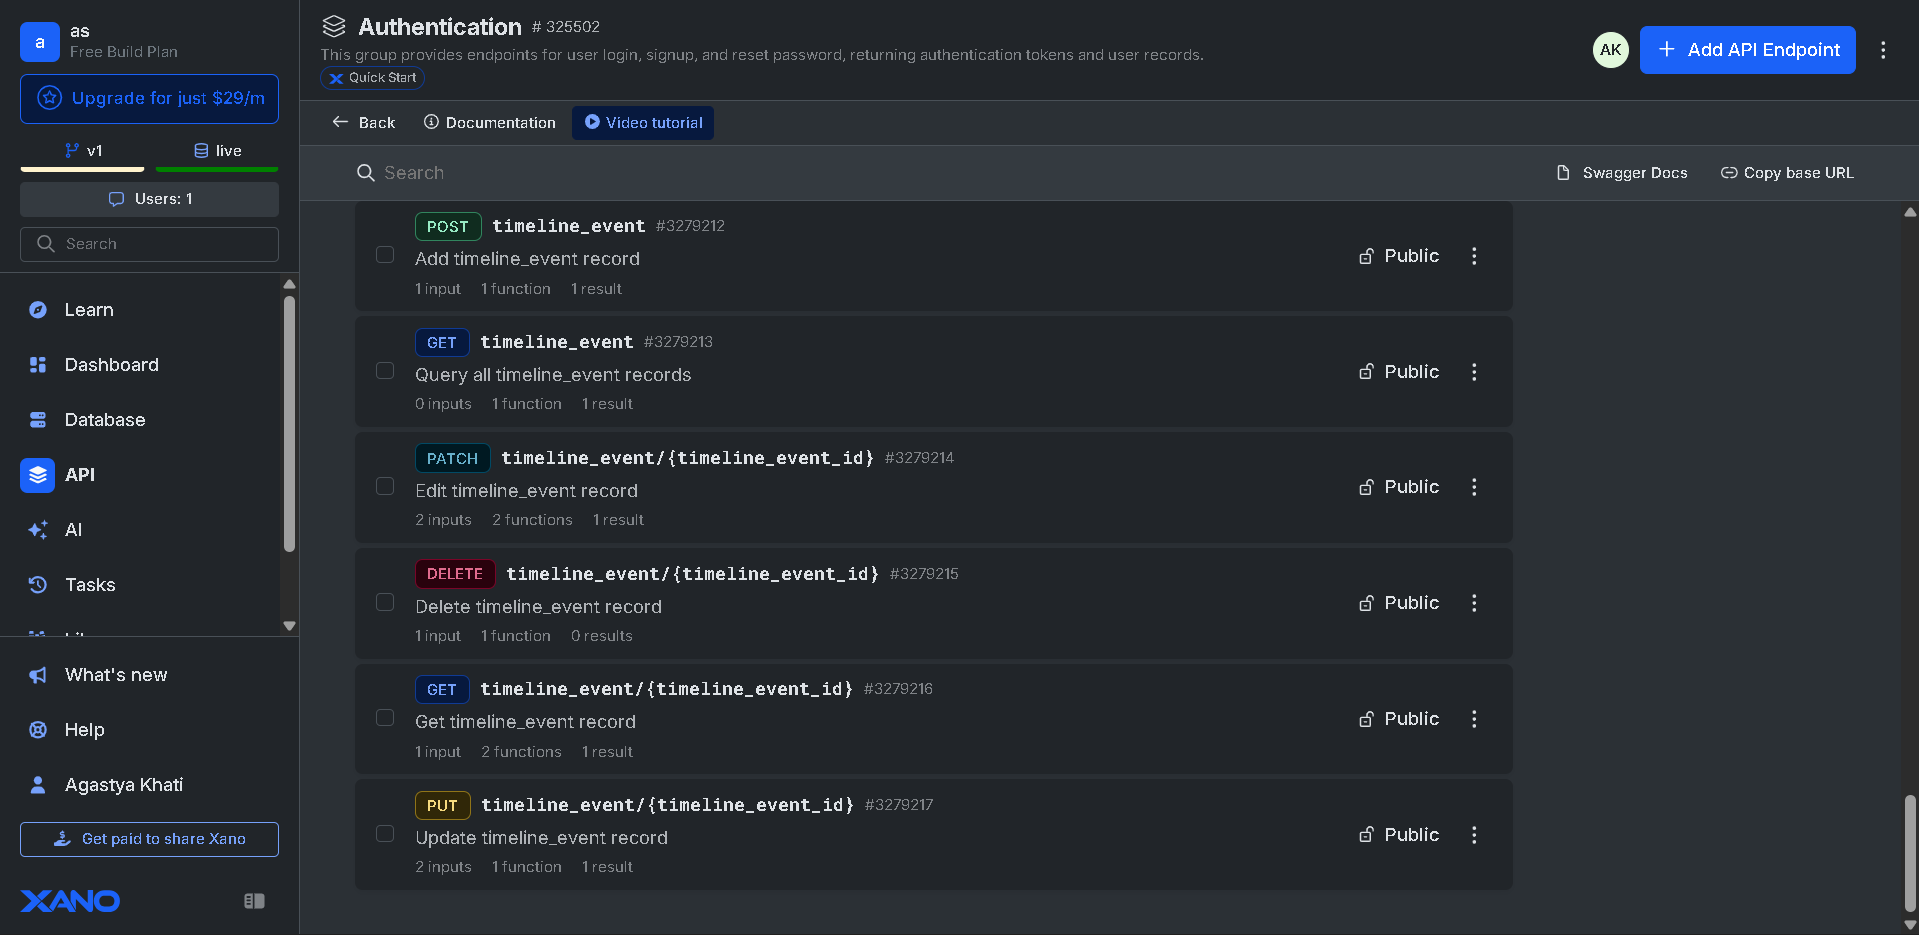Viewport: 1919px width, 935px height.
Task: Click the What's new megaphone icon
Action: (x=38, y=675)
